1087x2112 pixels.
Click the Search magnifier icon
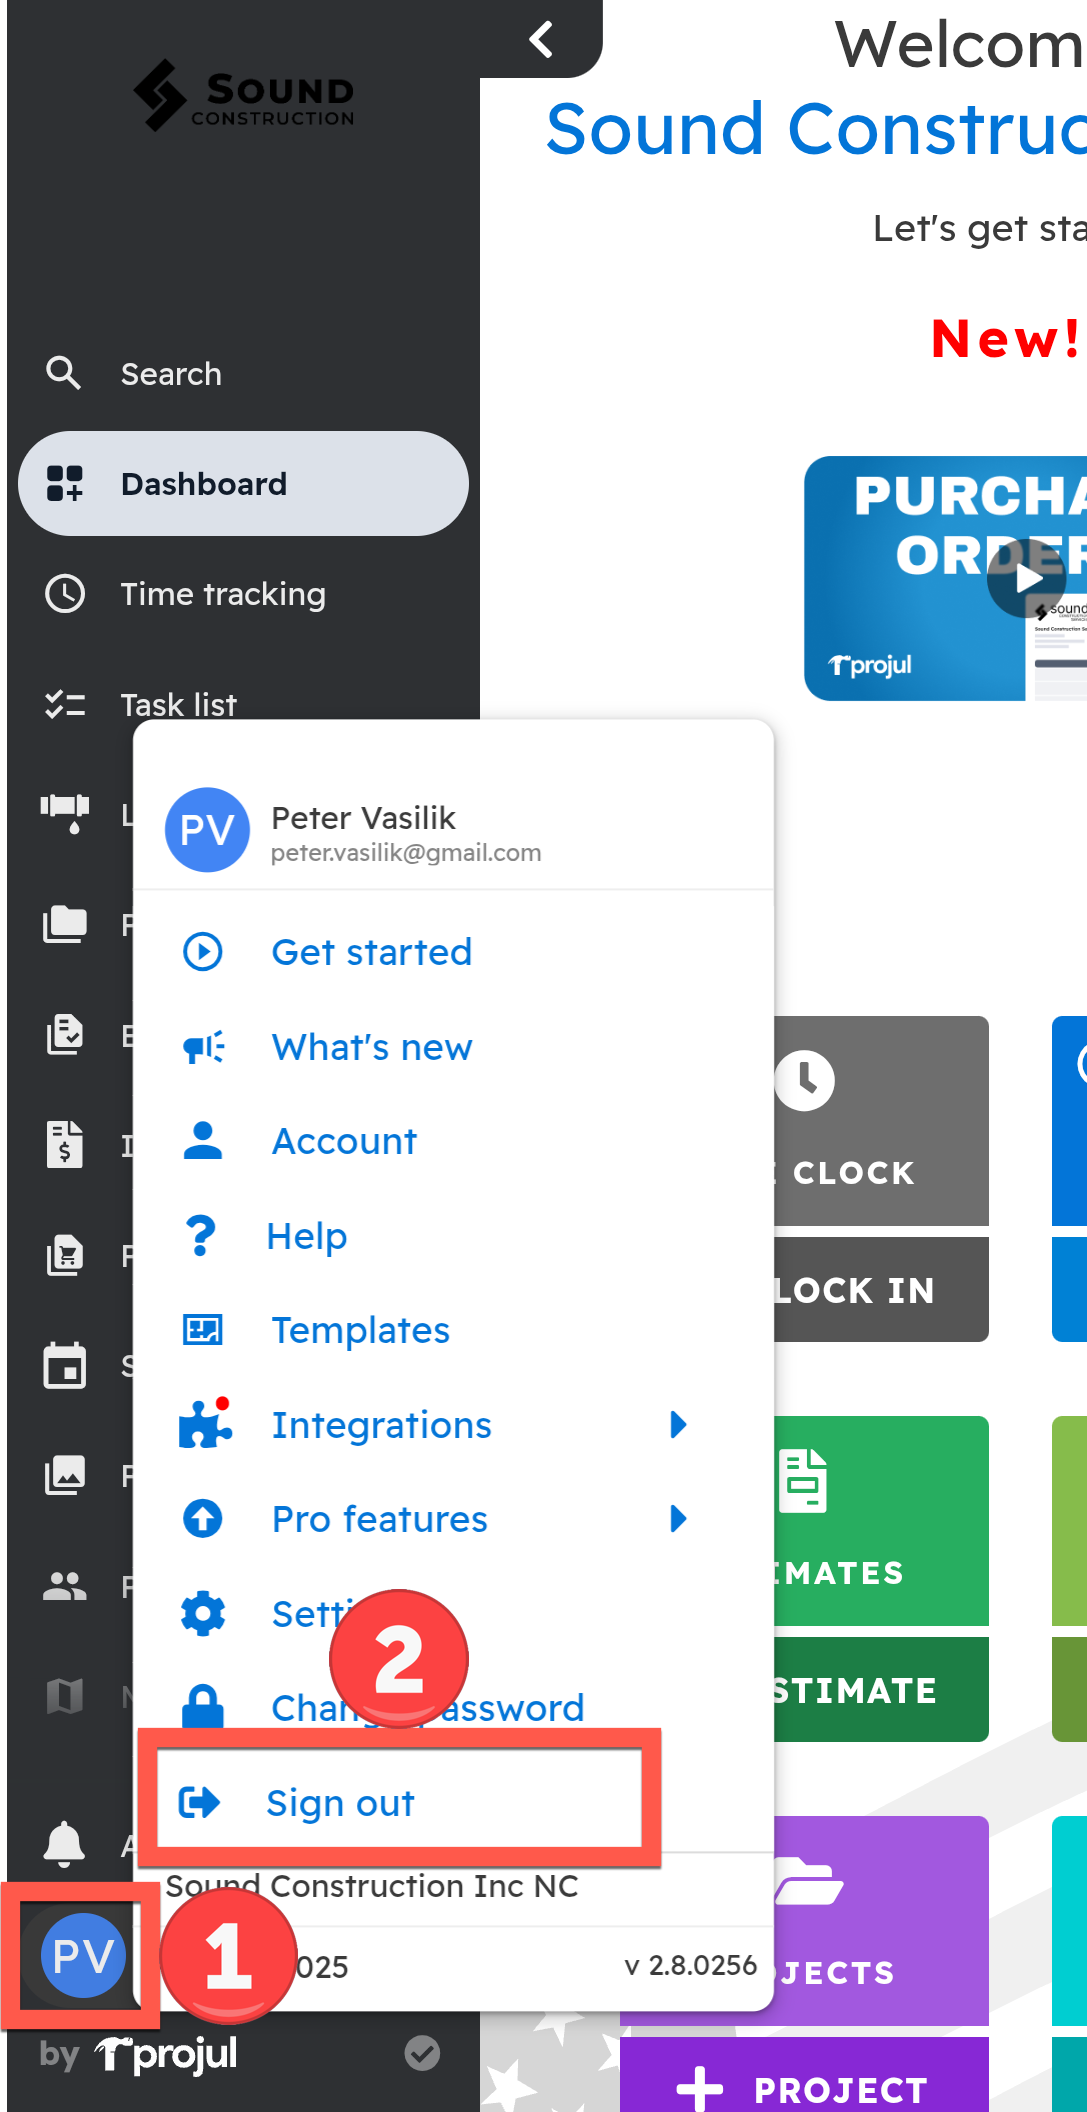point(64,373)
